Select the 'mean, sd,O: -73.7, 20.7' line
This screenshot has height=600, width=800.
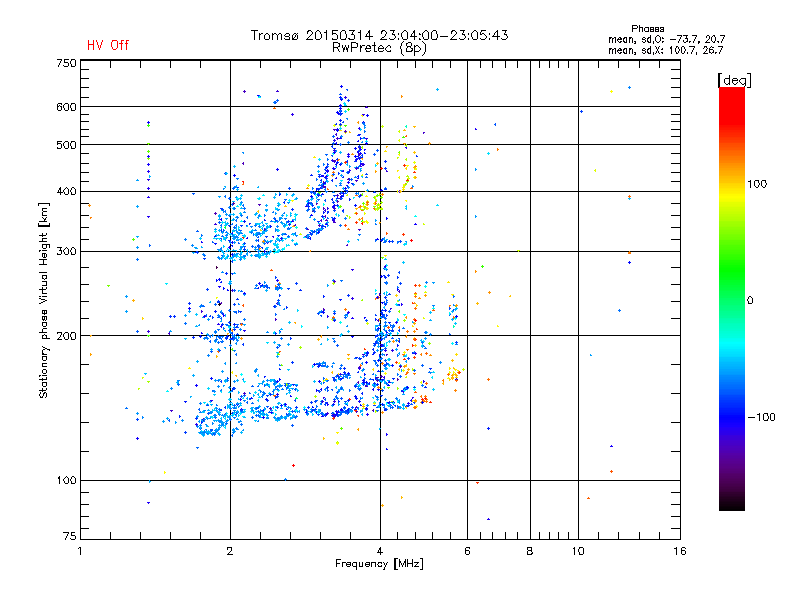[x=666, y=39]
